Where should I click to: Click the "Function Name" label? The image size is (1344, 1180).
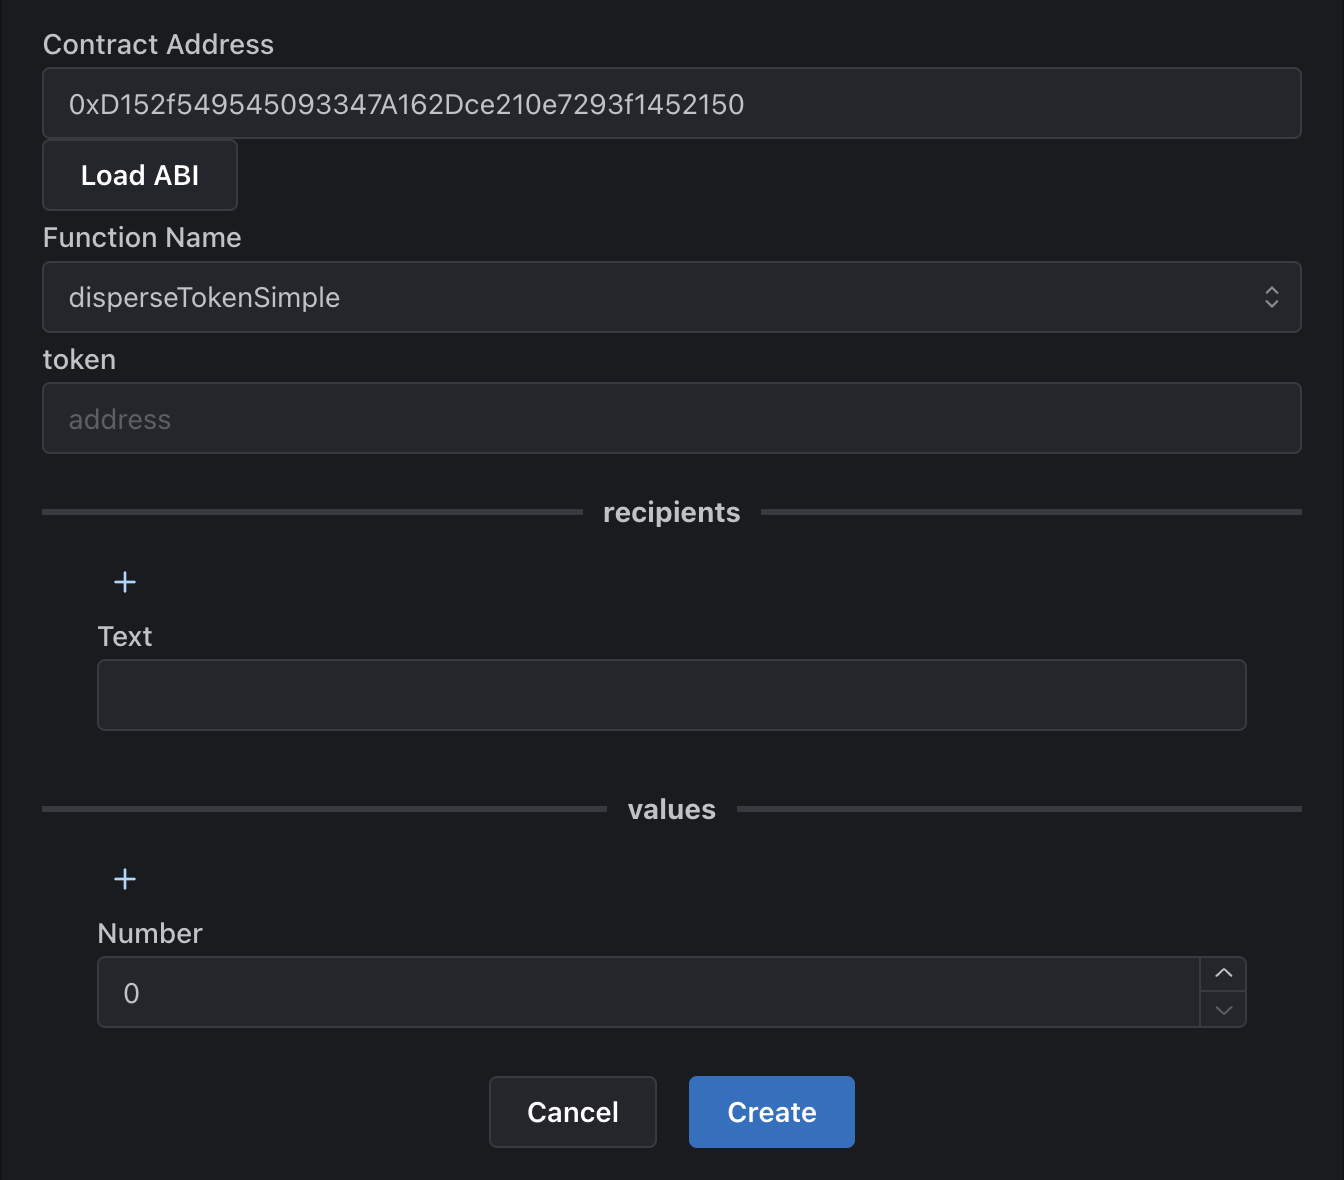[142, 238]
